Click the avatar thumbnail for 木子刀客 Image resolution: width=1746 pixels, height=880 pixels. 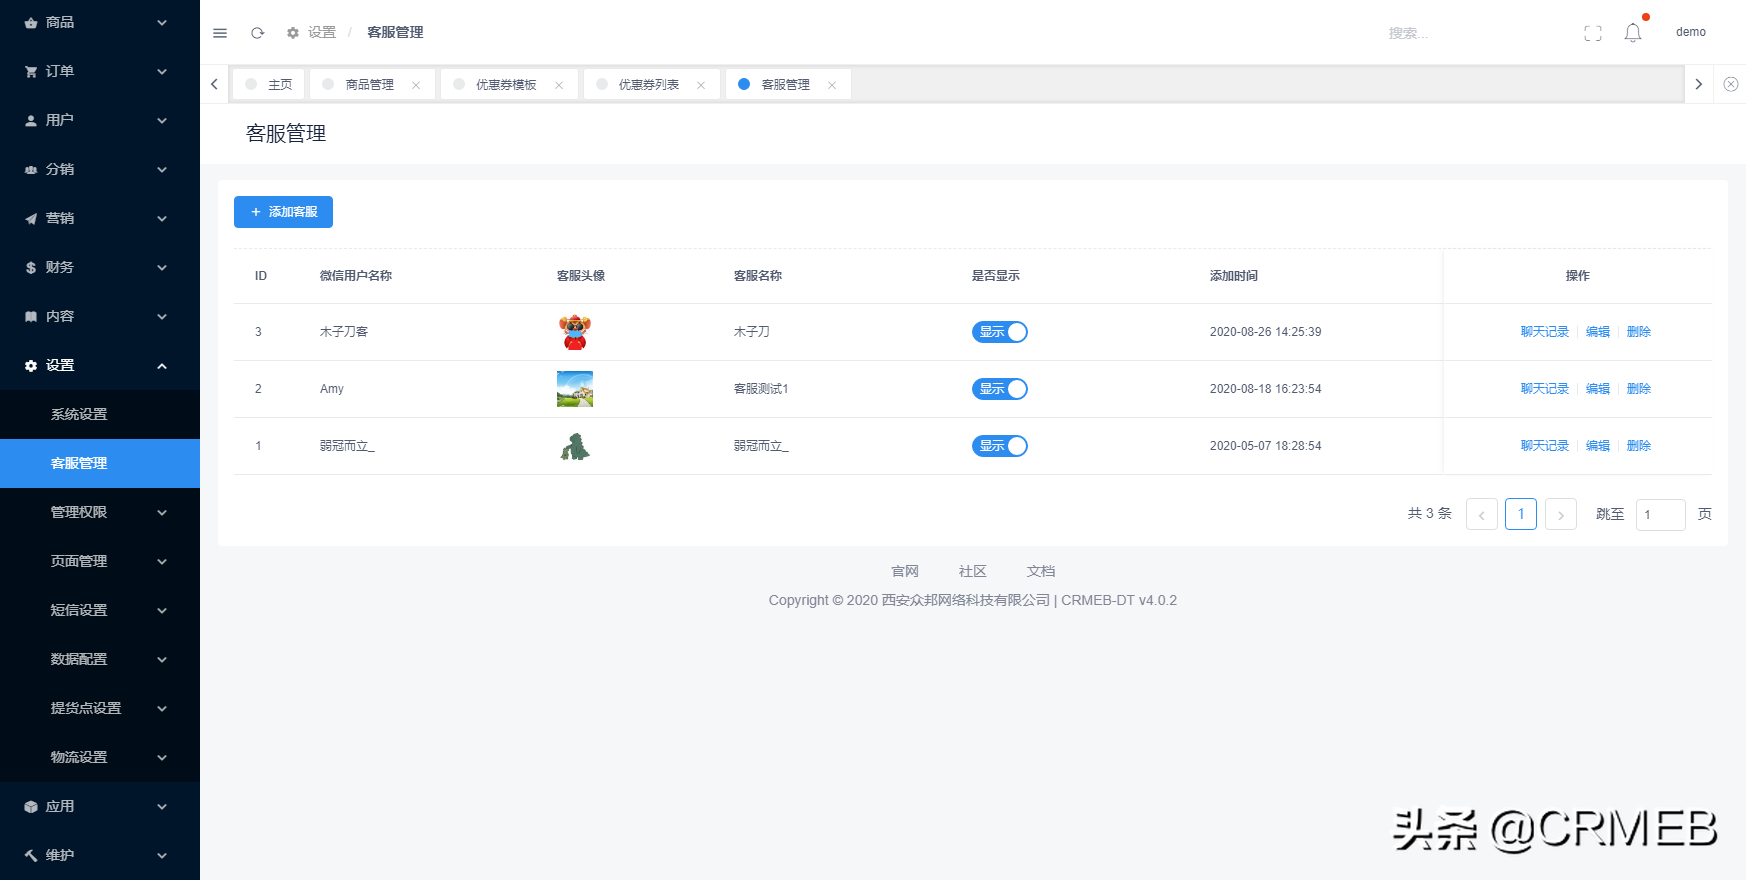[575, 332]
